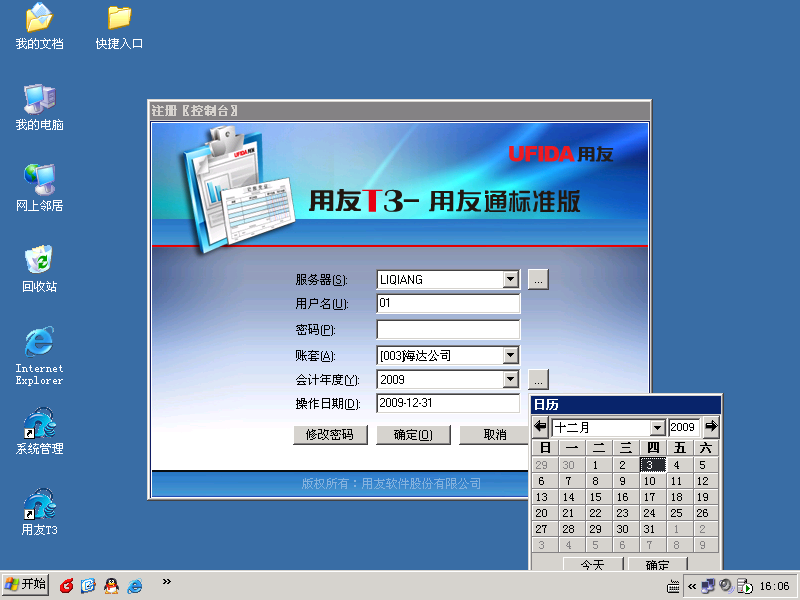Click into the 密码 password field
Screen dimensions: 800x600
click(448, 330)
